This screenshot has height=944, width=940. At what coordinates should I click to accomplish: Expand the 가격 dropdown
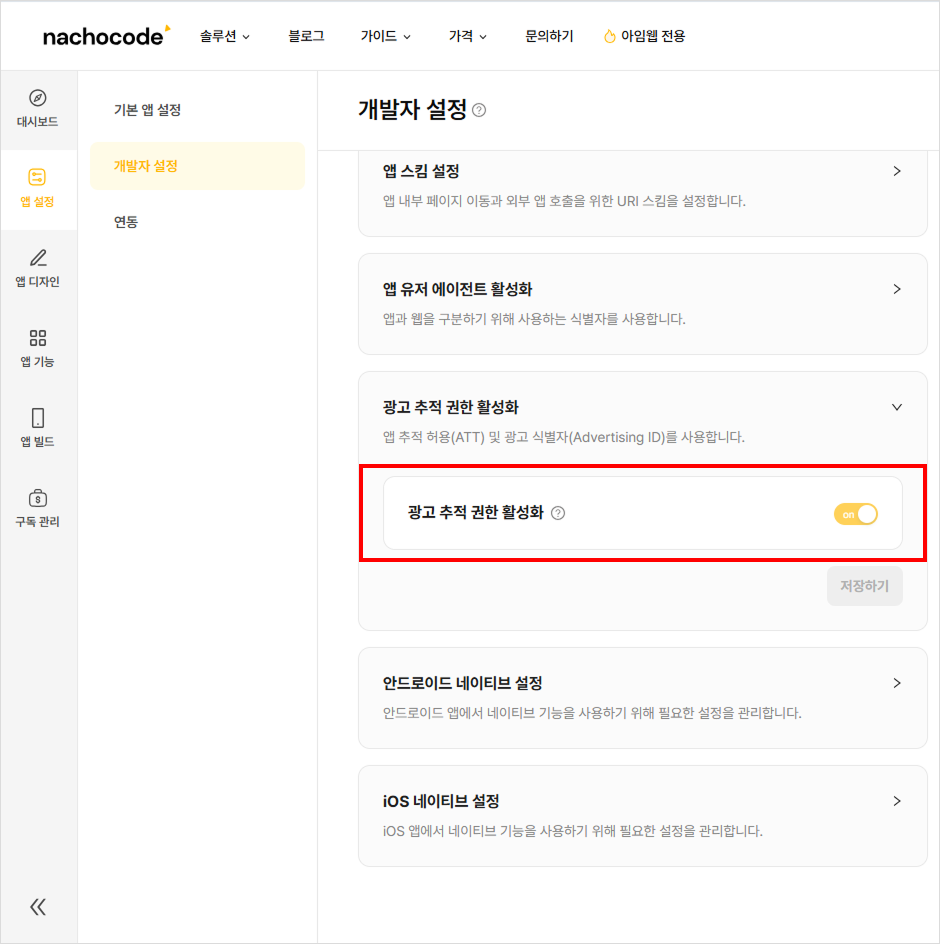click(x=461, y=35)
